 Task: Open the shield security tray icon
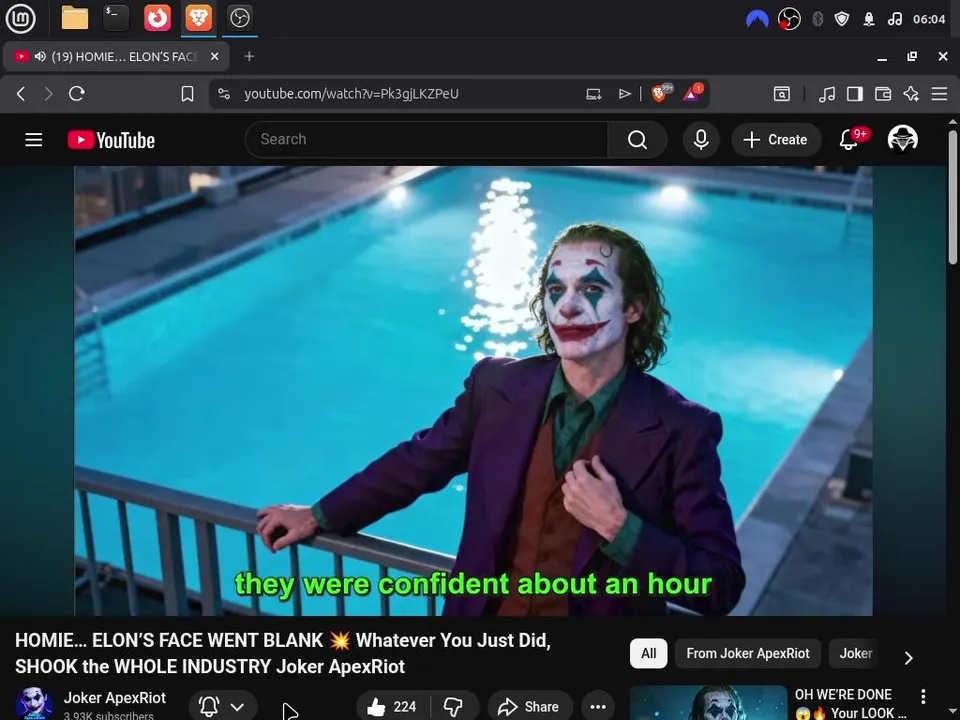842,19
